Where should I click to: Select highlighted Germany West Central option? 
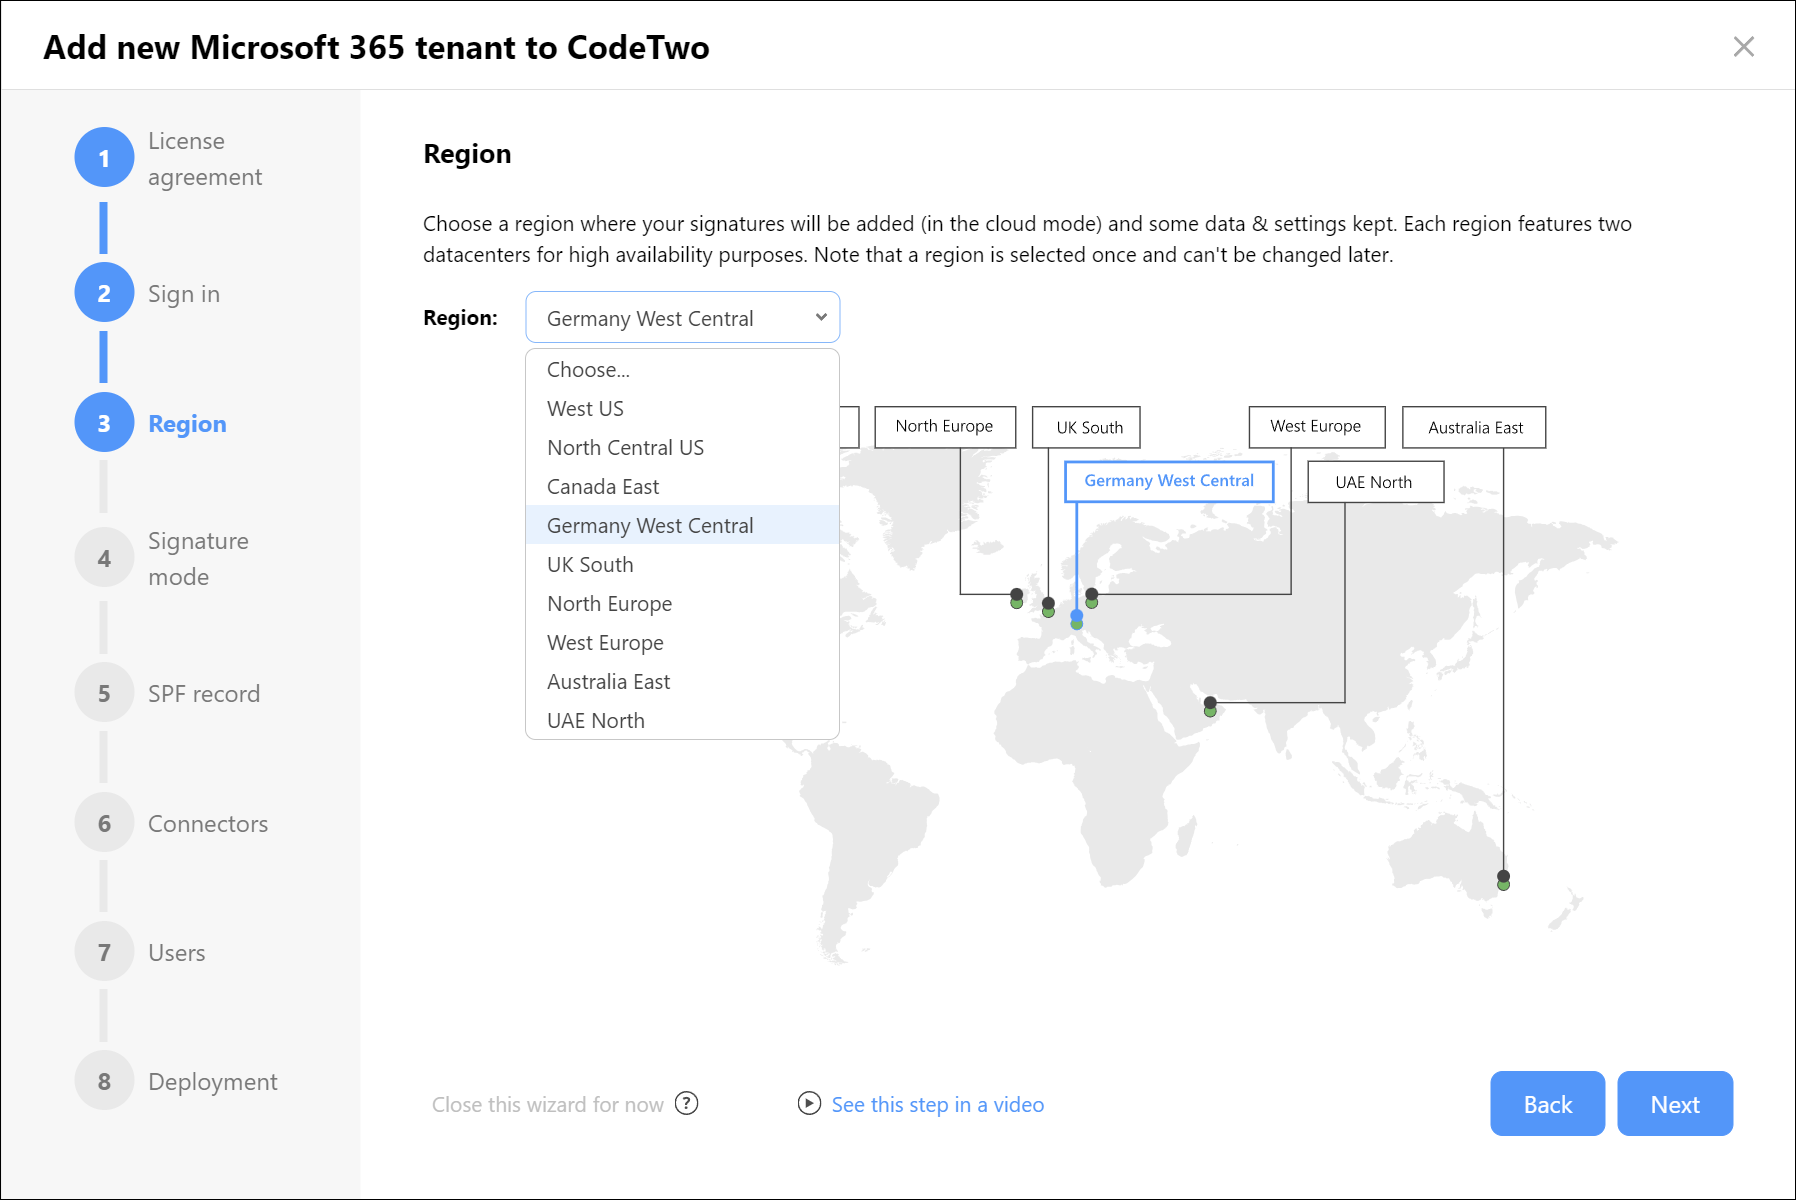pos(682,525)
